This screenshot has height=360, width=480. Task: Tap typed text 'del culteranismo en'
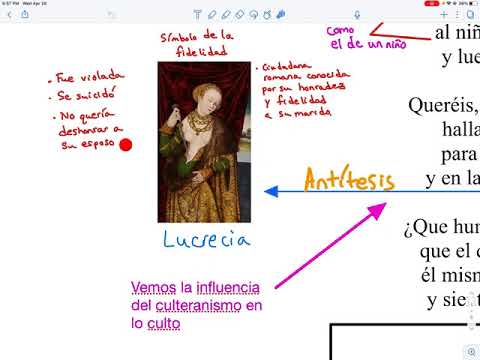pos(197,306)
